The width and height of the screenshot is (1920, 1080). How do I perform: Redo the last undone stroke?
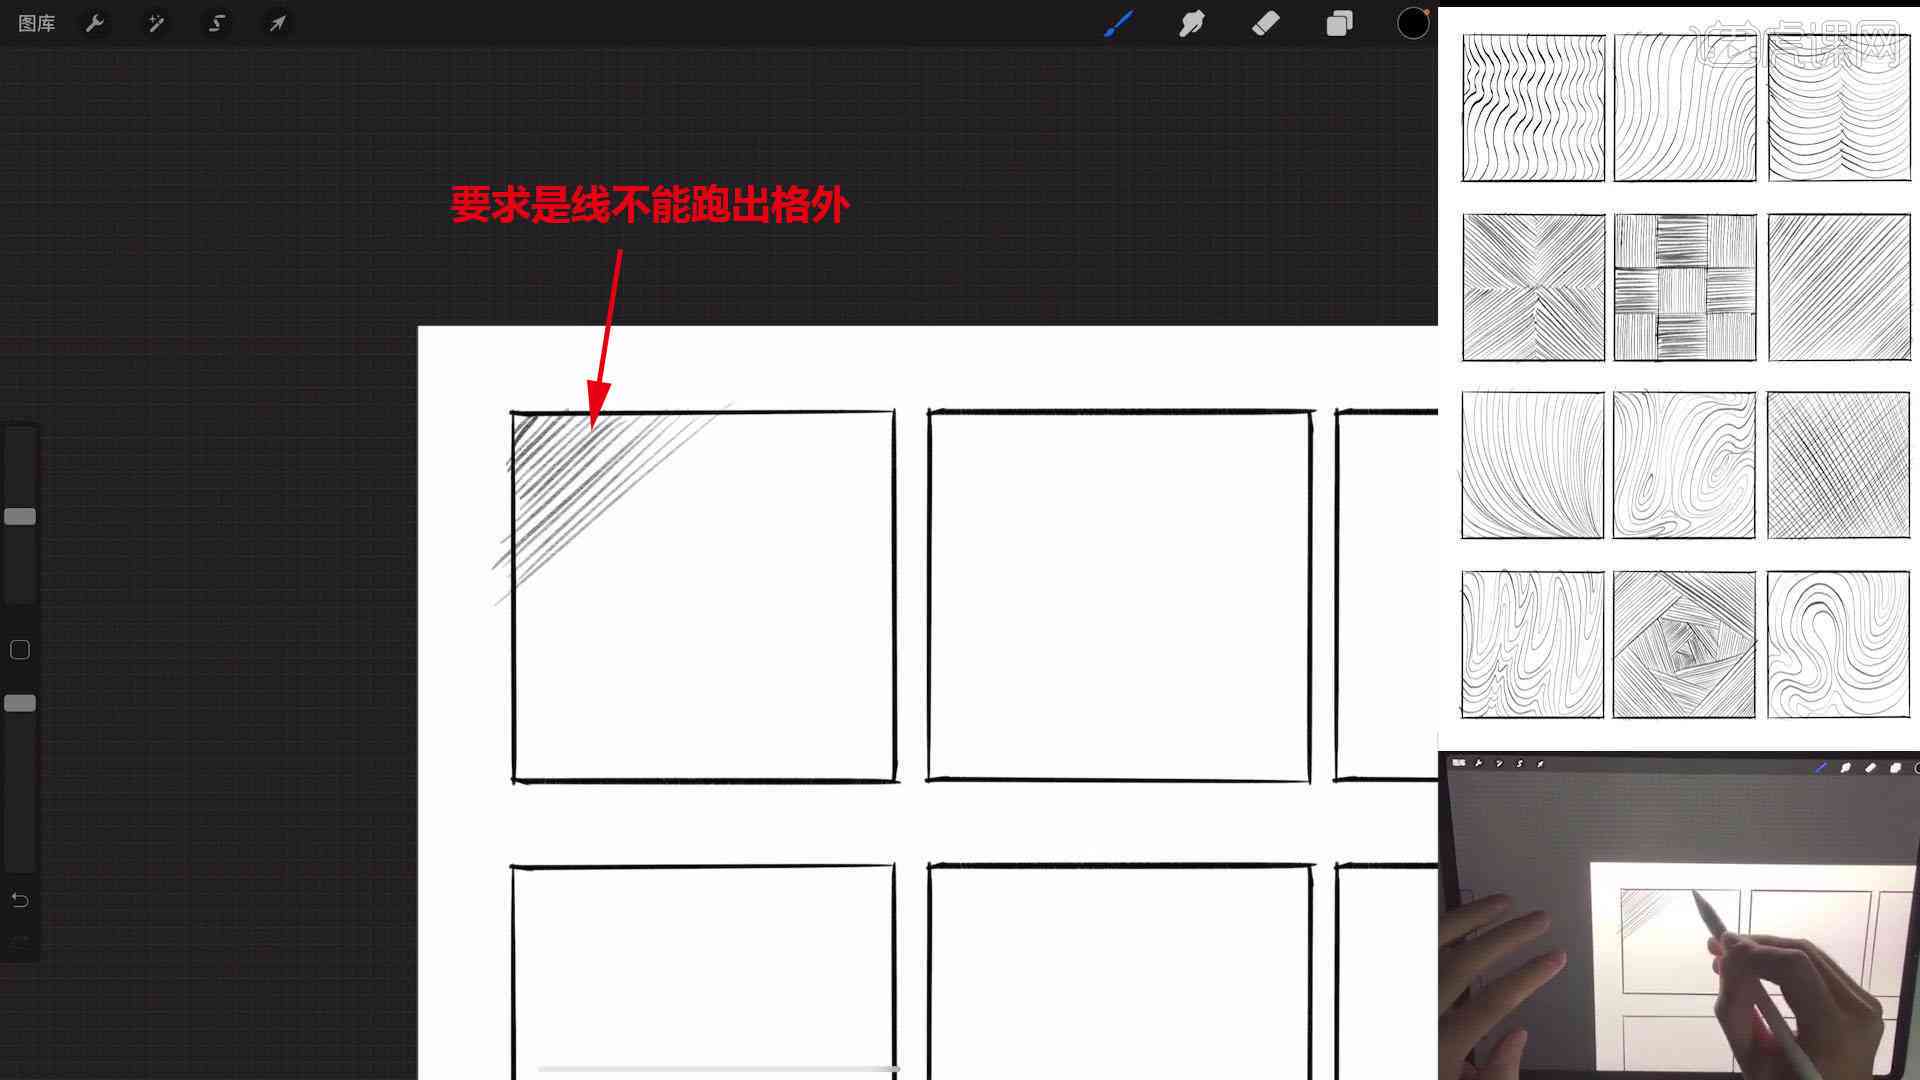(x=20, y=942)
